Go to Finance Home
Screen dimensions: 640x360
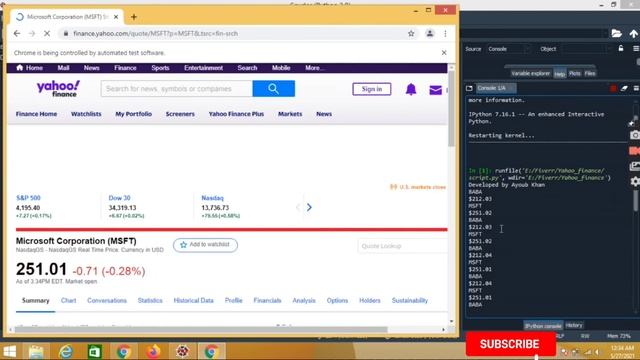36,114
